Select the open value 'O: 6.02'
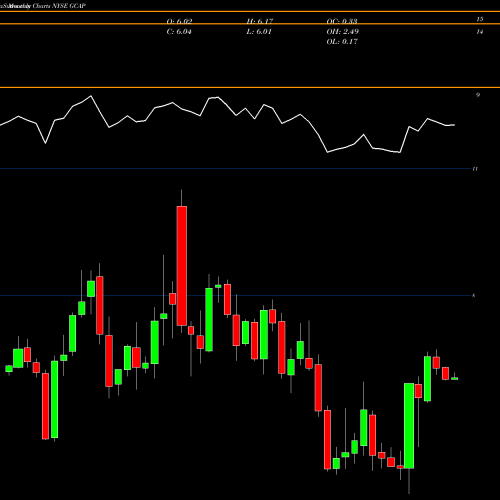Image resolution: width=500 pixels, height=500 pixels. (179, 21)
